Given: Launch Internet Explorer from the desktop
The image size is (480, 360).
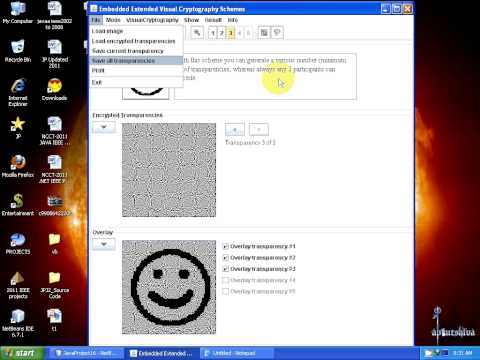Looking at the screenshot, I should coord(18,92).
